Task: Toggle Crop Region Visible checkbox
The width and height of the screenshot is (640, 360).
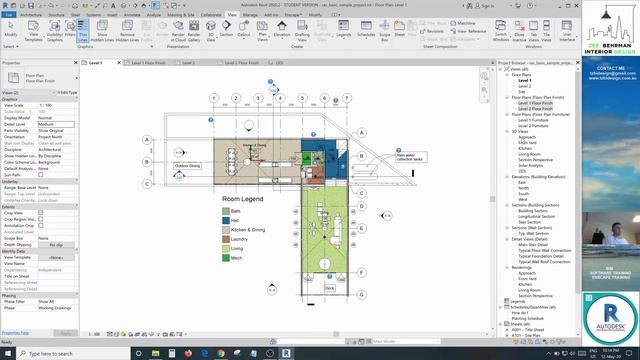Action: coord(41,219)
